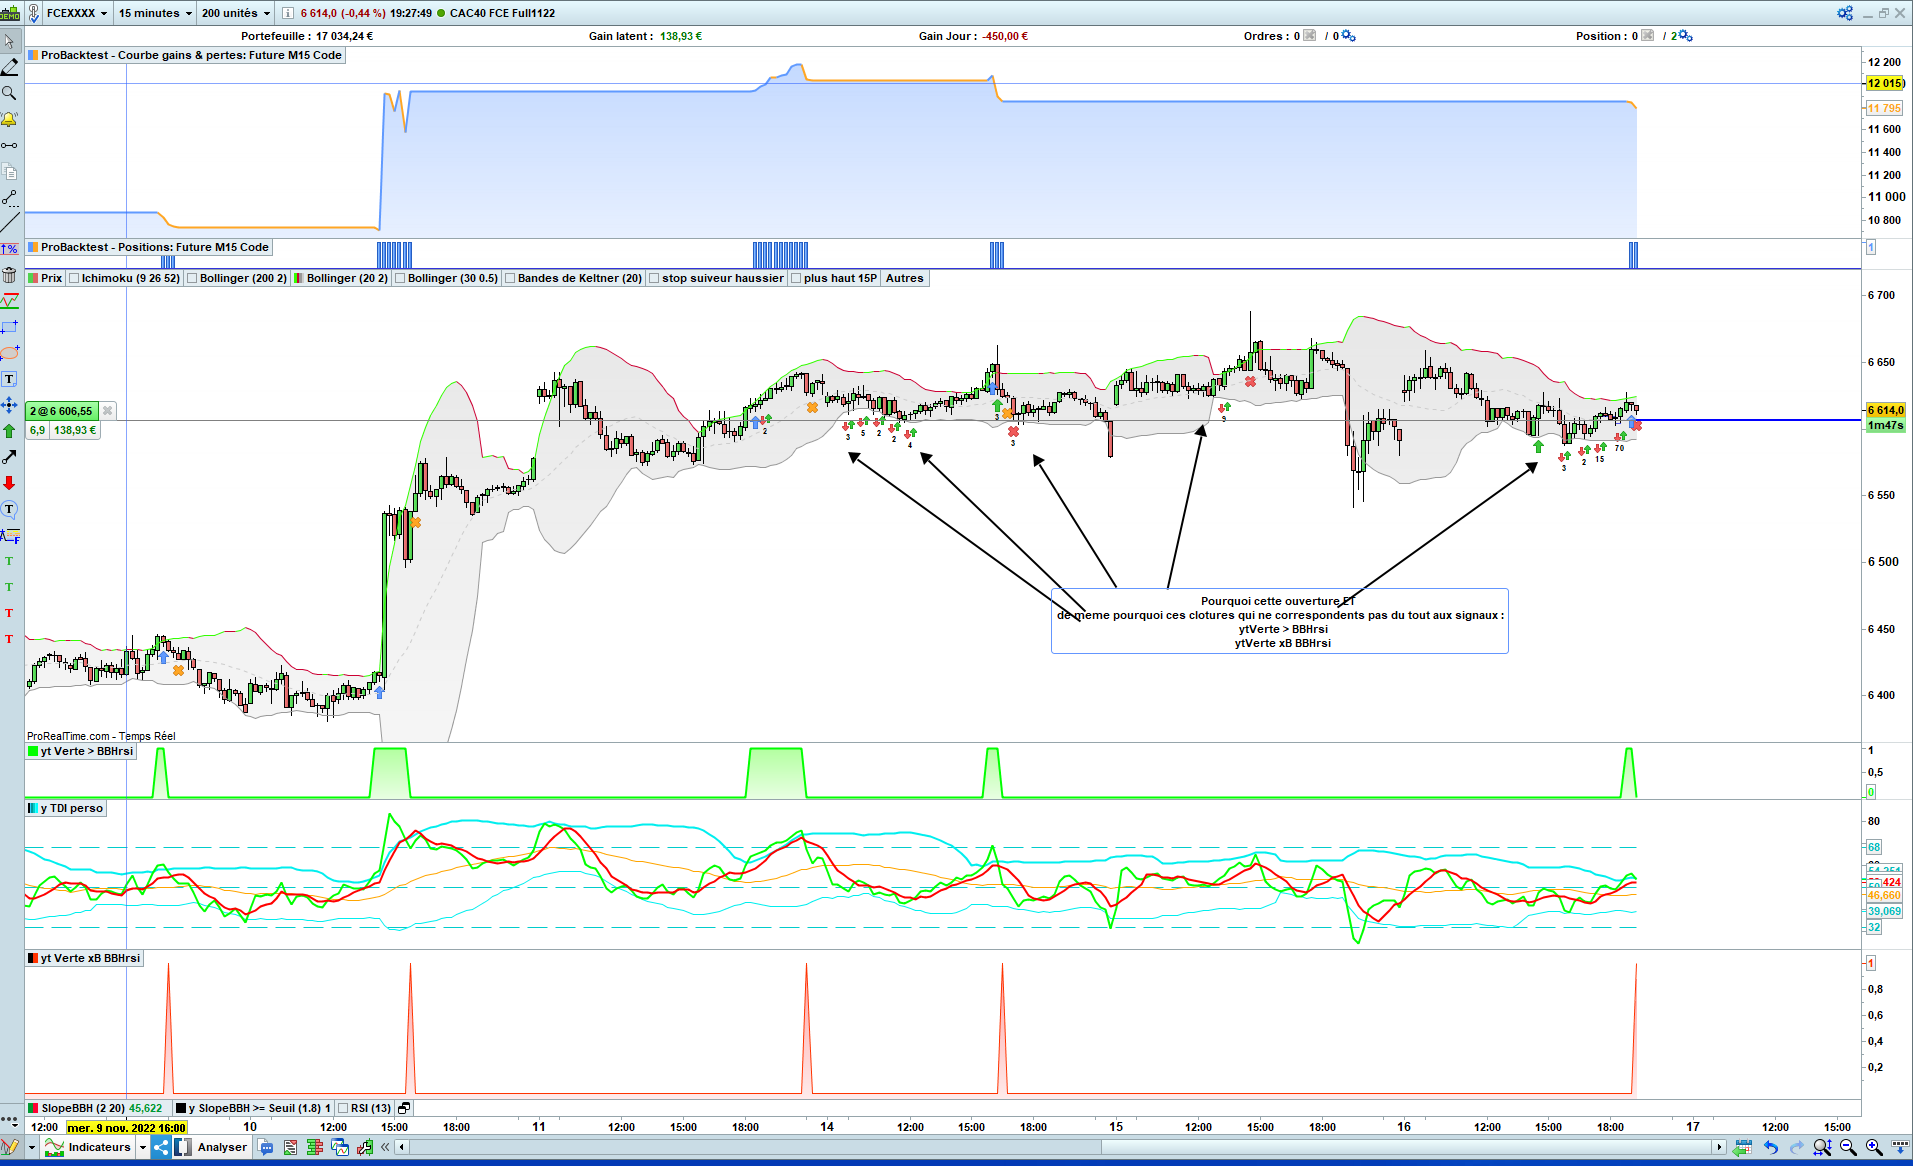This screenshot has height=1166, width=1913.
Task: Click the detach indicator panels icon
Action: point(404,1108)
